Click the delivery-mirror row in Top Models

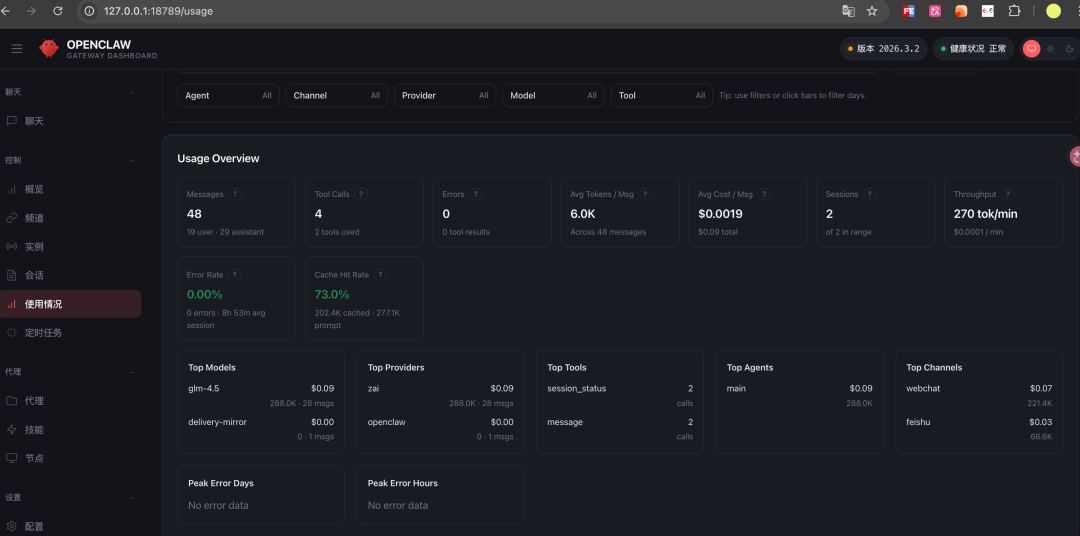261,429
